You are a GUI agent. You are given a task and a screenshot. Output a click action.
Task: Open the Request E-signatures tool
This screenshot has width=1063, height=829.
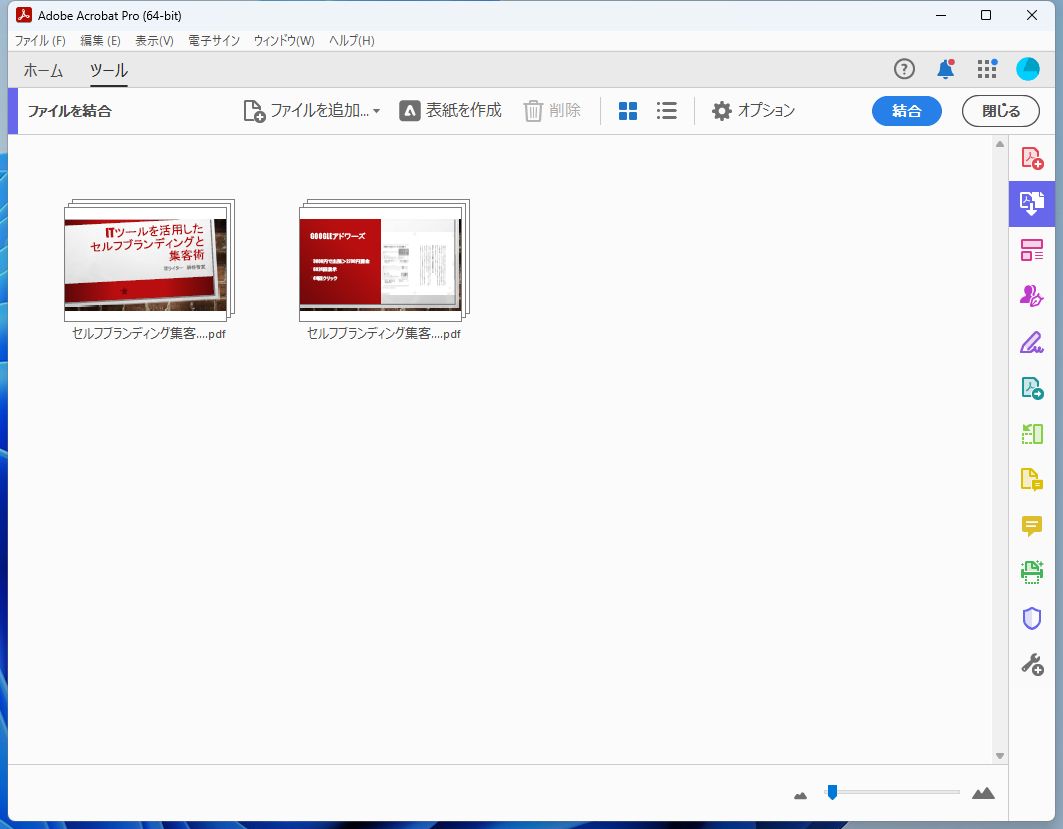pyautogui.click(x=1032, y=296)
